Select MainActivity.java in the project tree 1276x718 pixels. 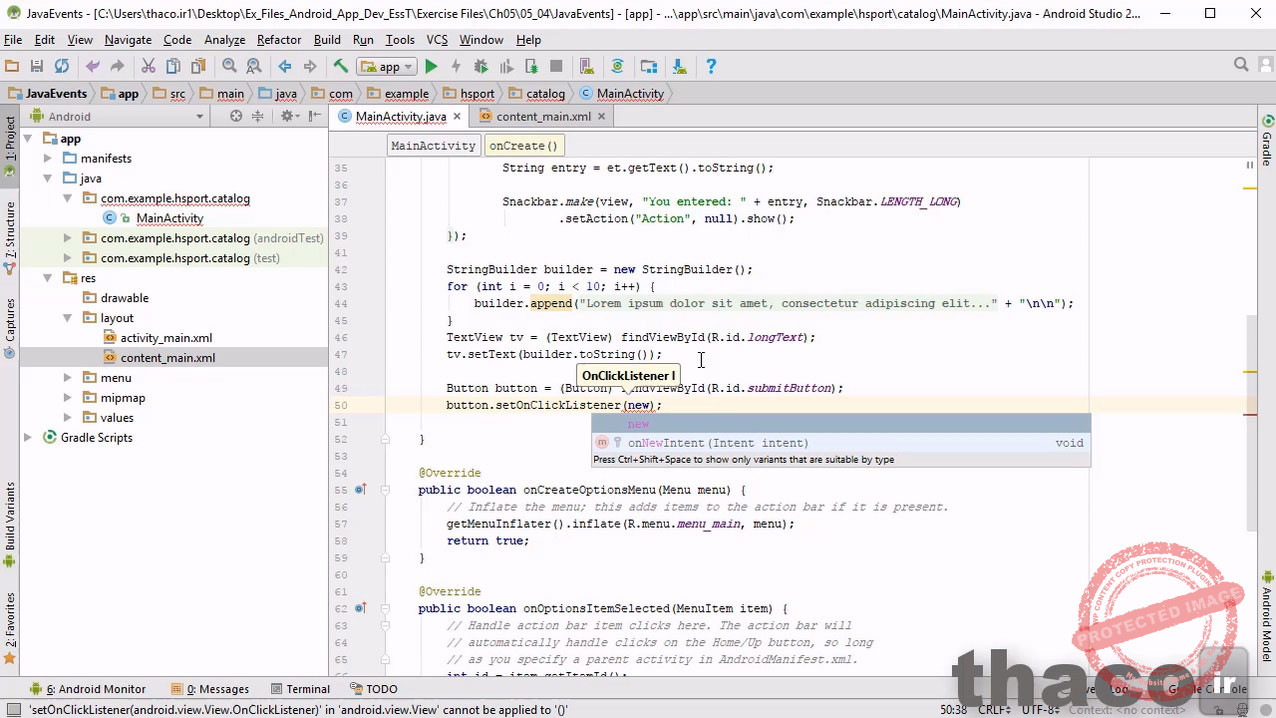[169, 218]
